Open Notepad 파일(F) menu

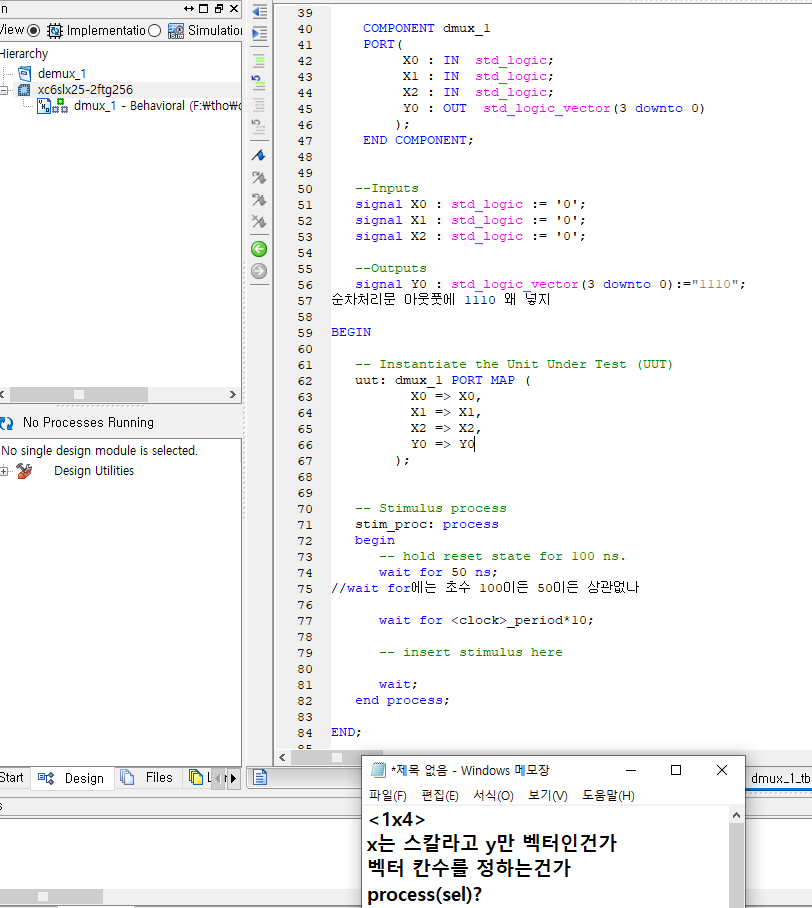tap(387, 796)
